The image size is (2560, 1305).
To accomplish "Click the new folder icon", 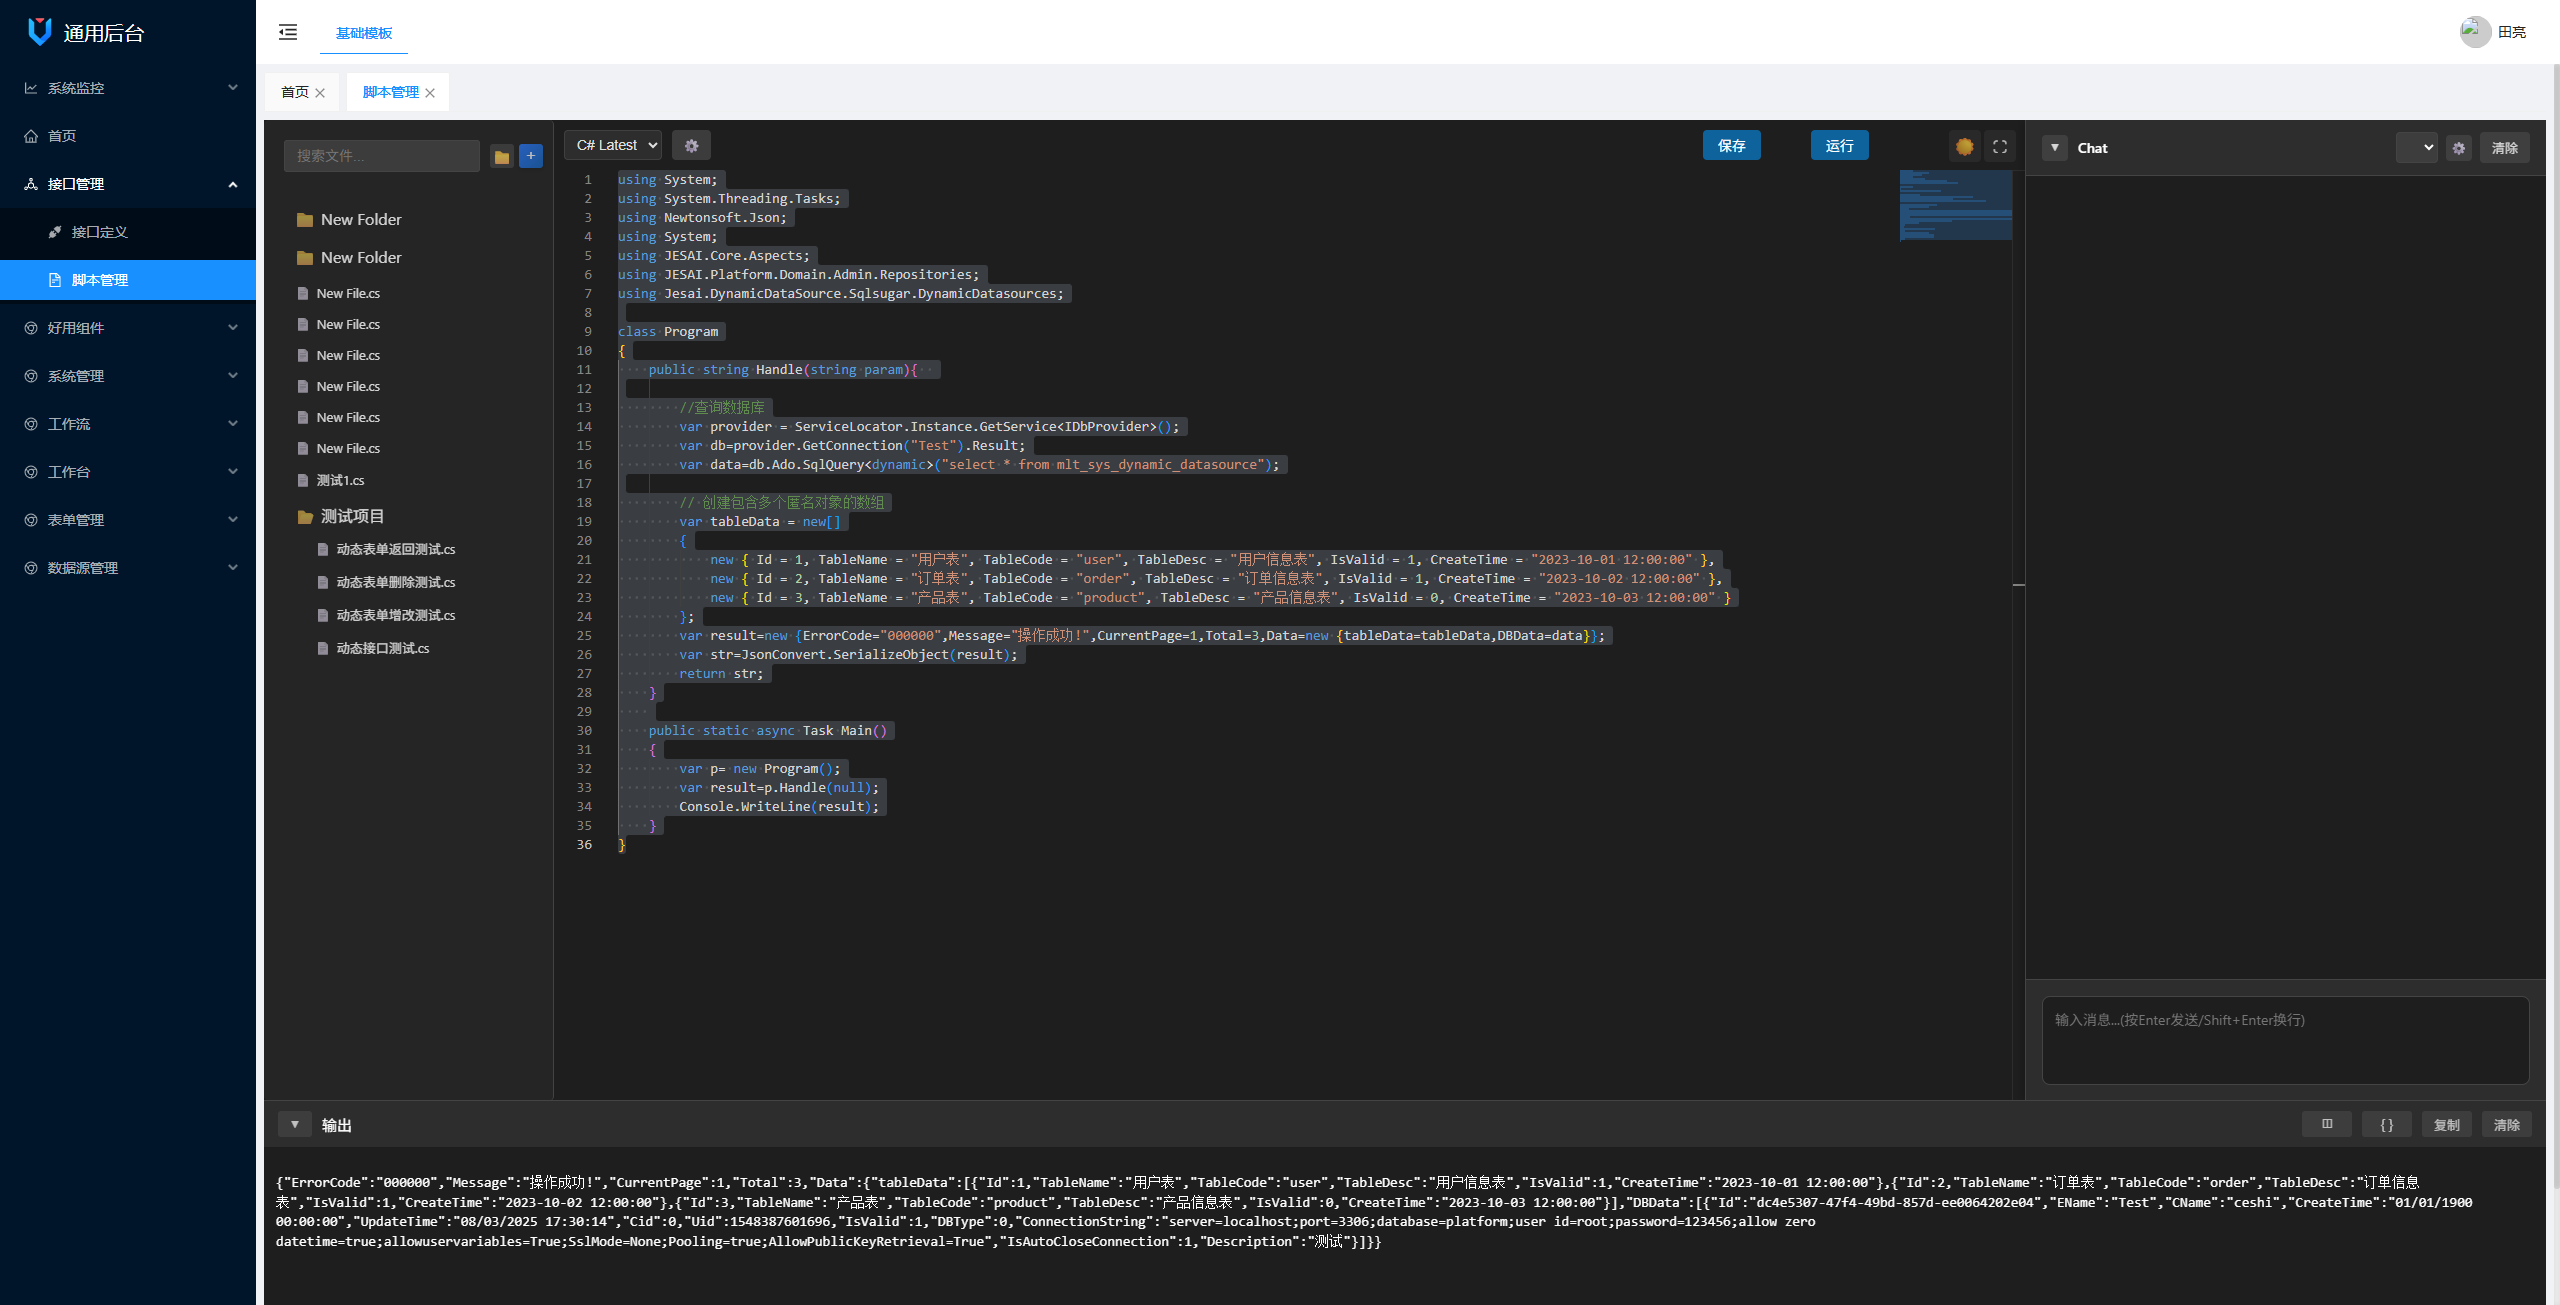I will 502,156.
